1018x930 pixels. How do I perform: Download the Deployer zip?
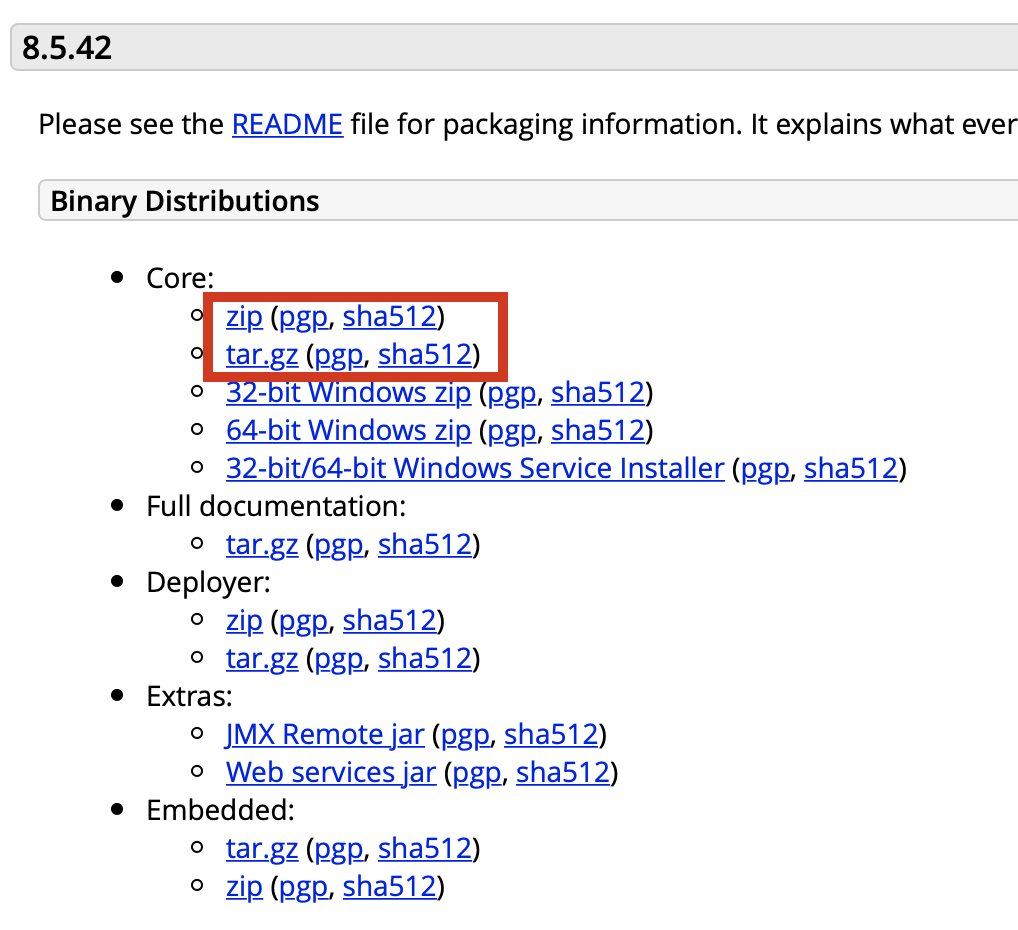[x=244, y=621]
